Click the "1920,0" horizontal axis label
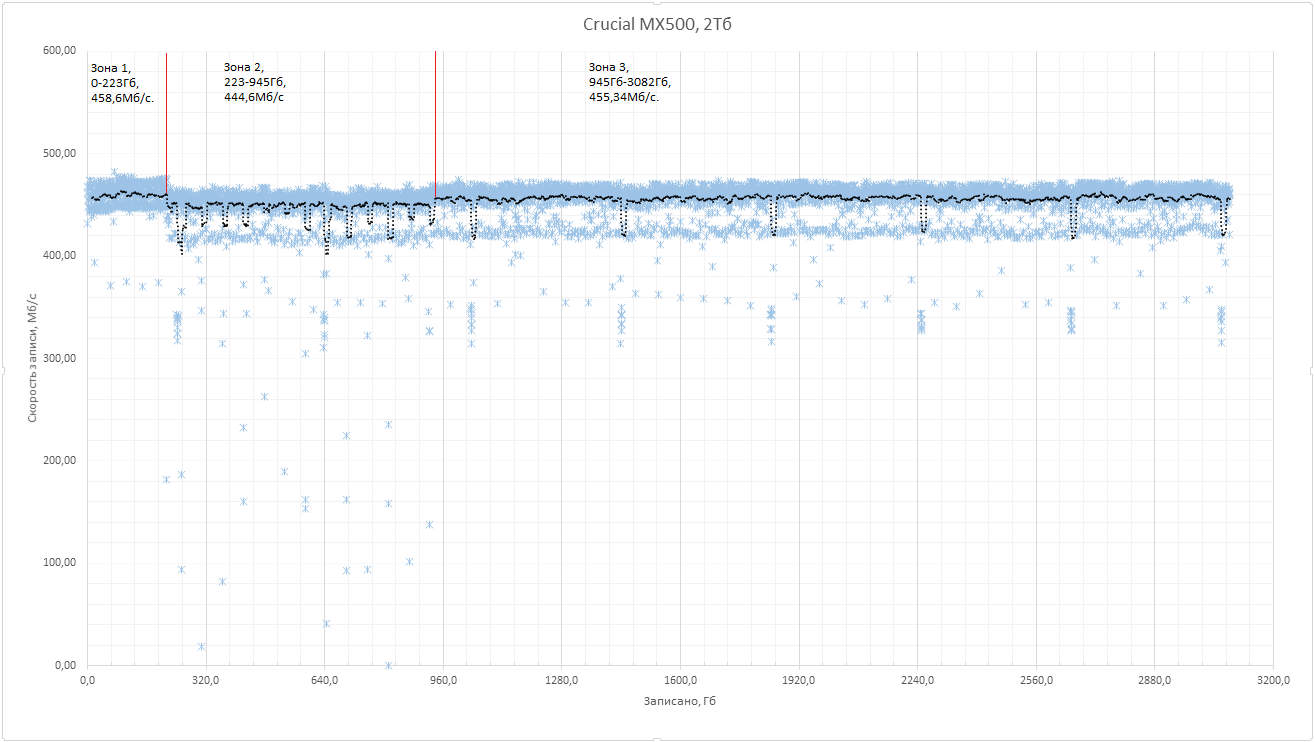1315x742 pixels. (x=799, y=681)
